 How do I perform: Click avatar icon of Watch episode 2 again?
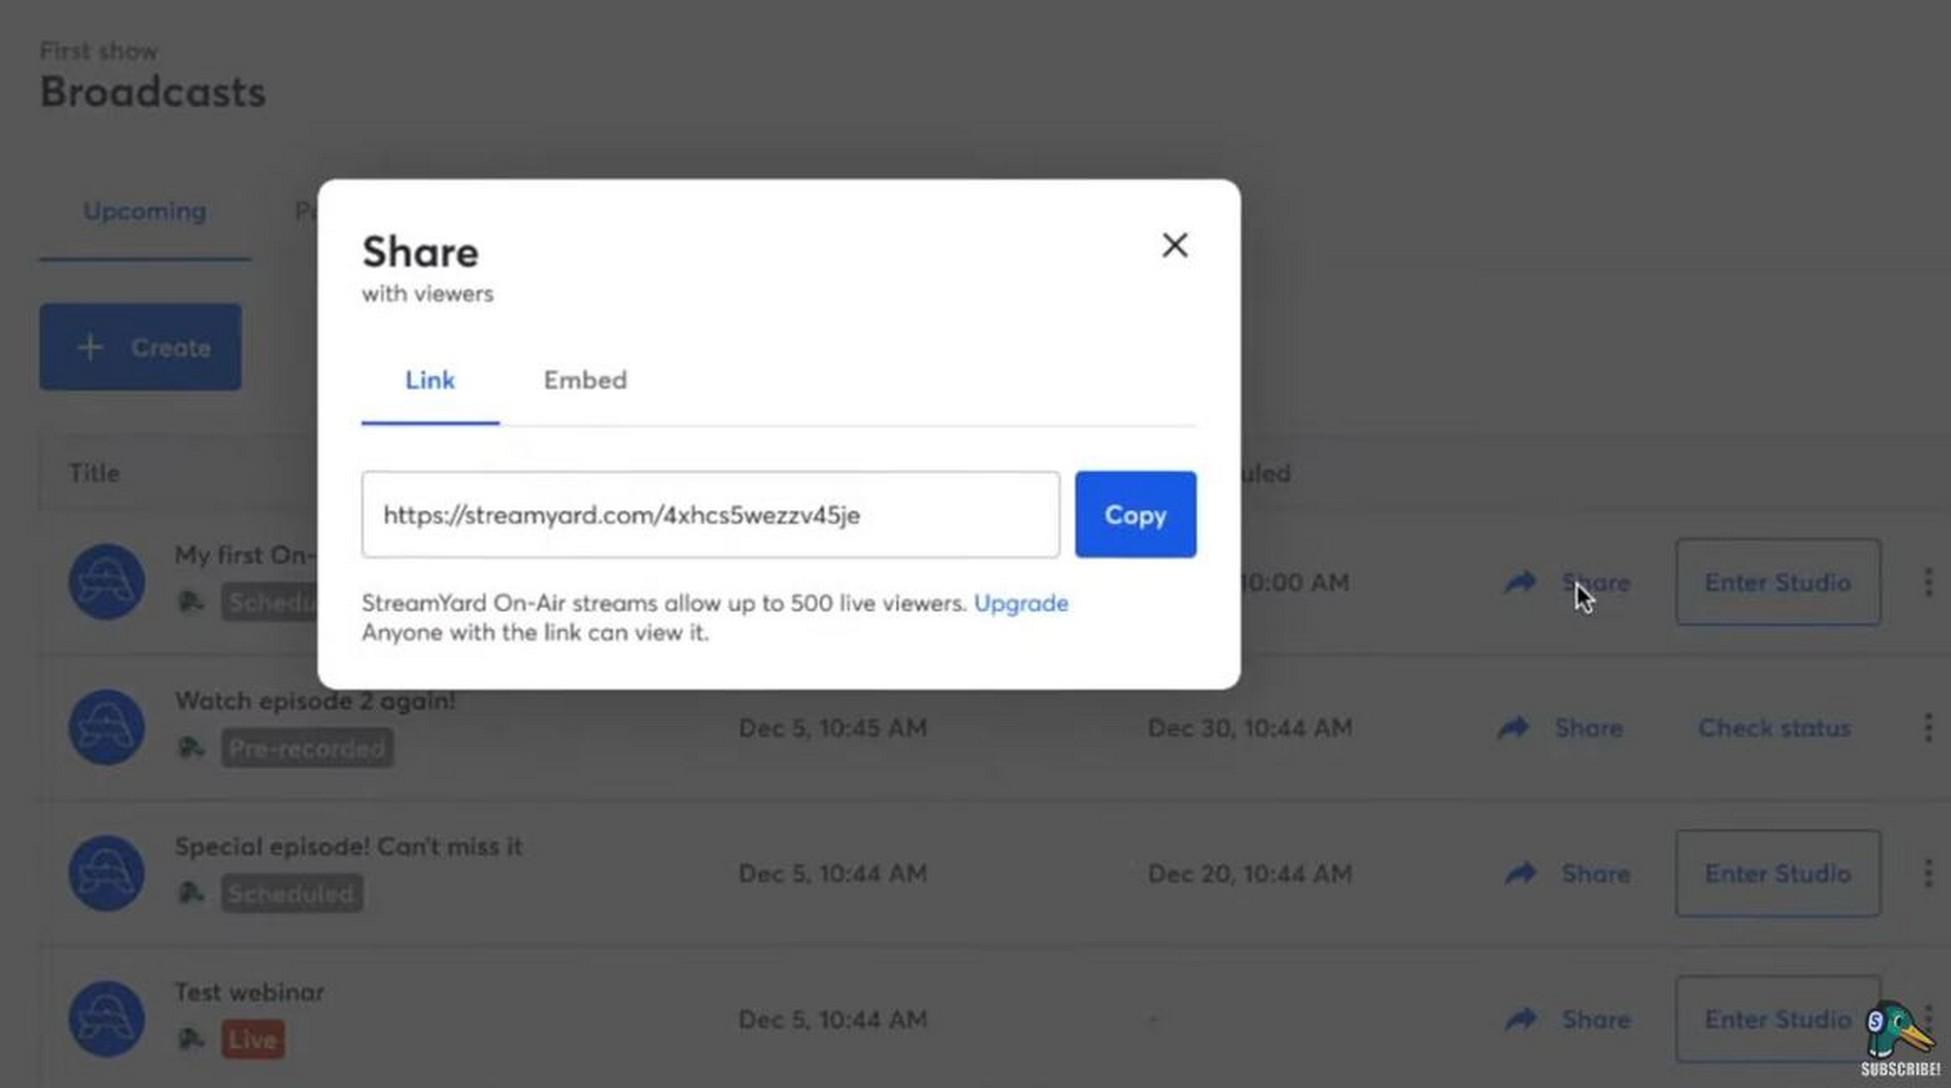point(106,727)
